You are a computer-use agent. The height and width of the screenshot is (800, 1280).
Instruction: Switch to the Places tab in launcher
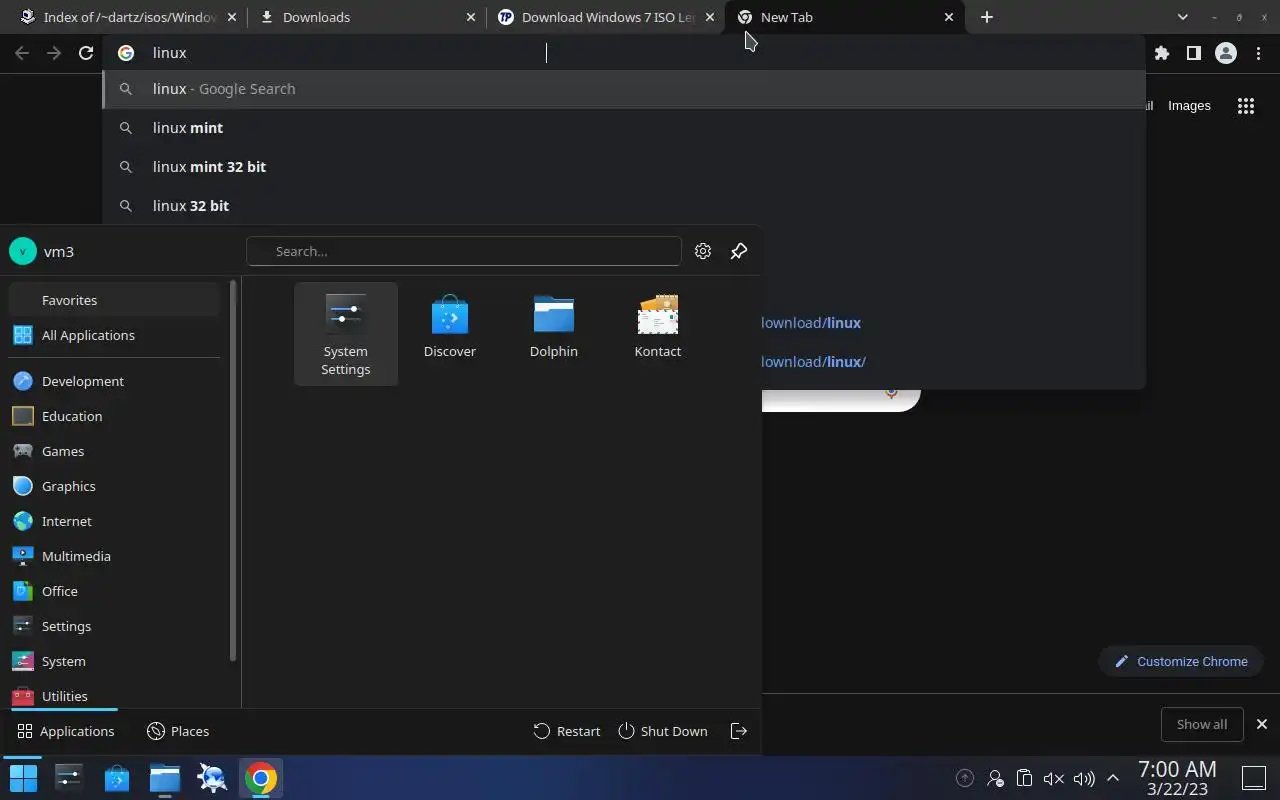pyautogui.click(x=178, y=731)
